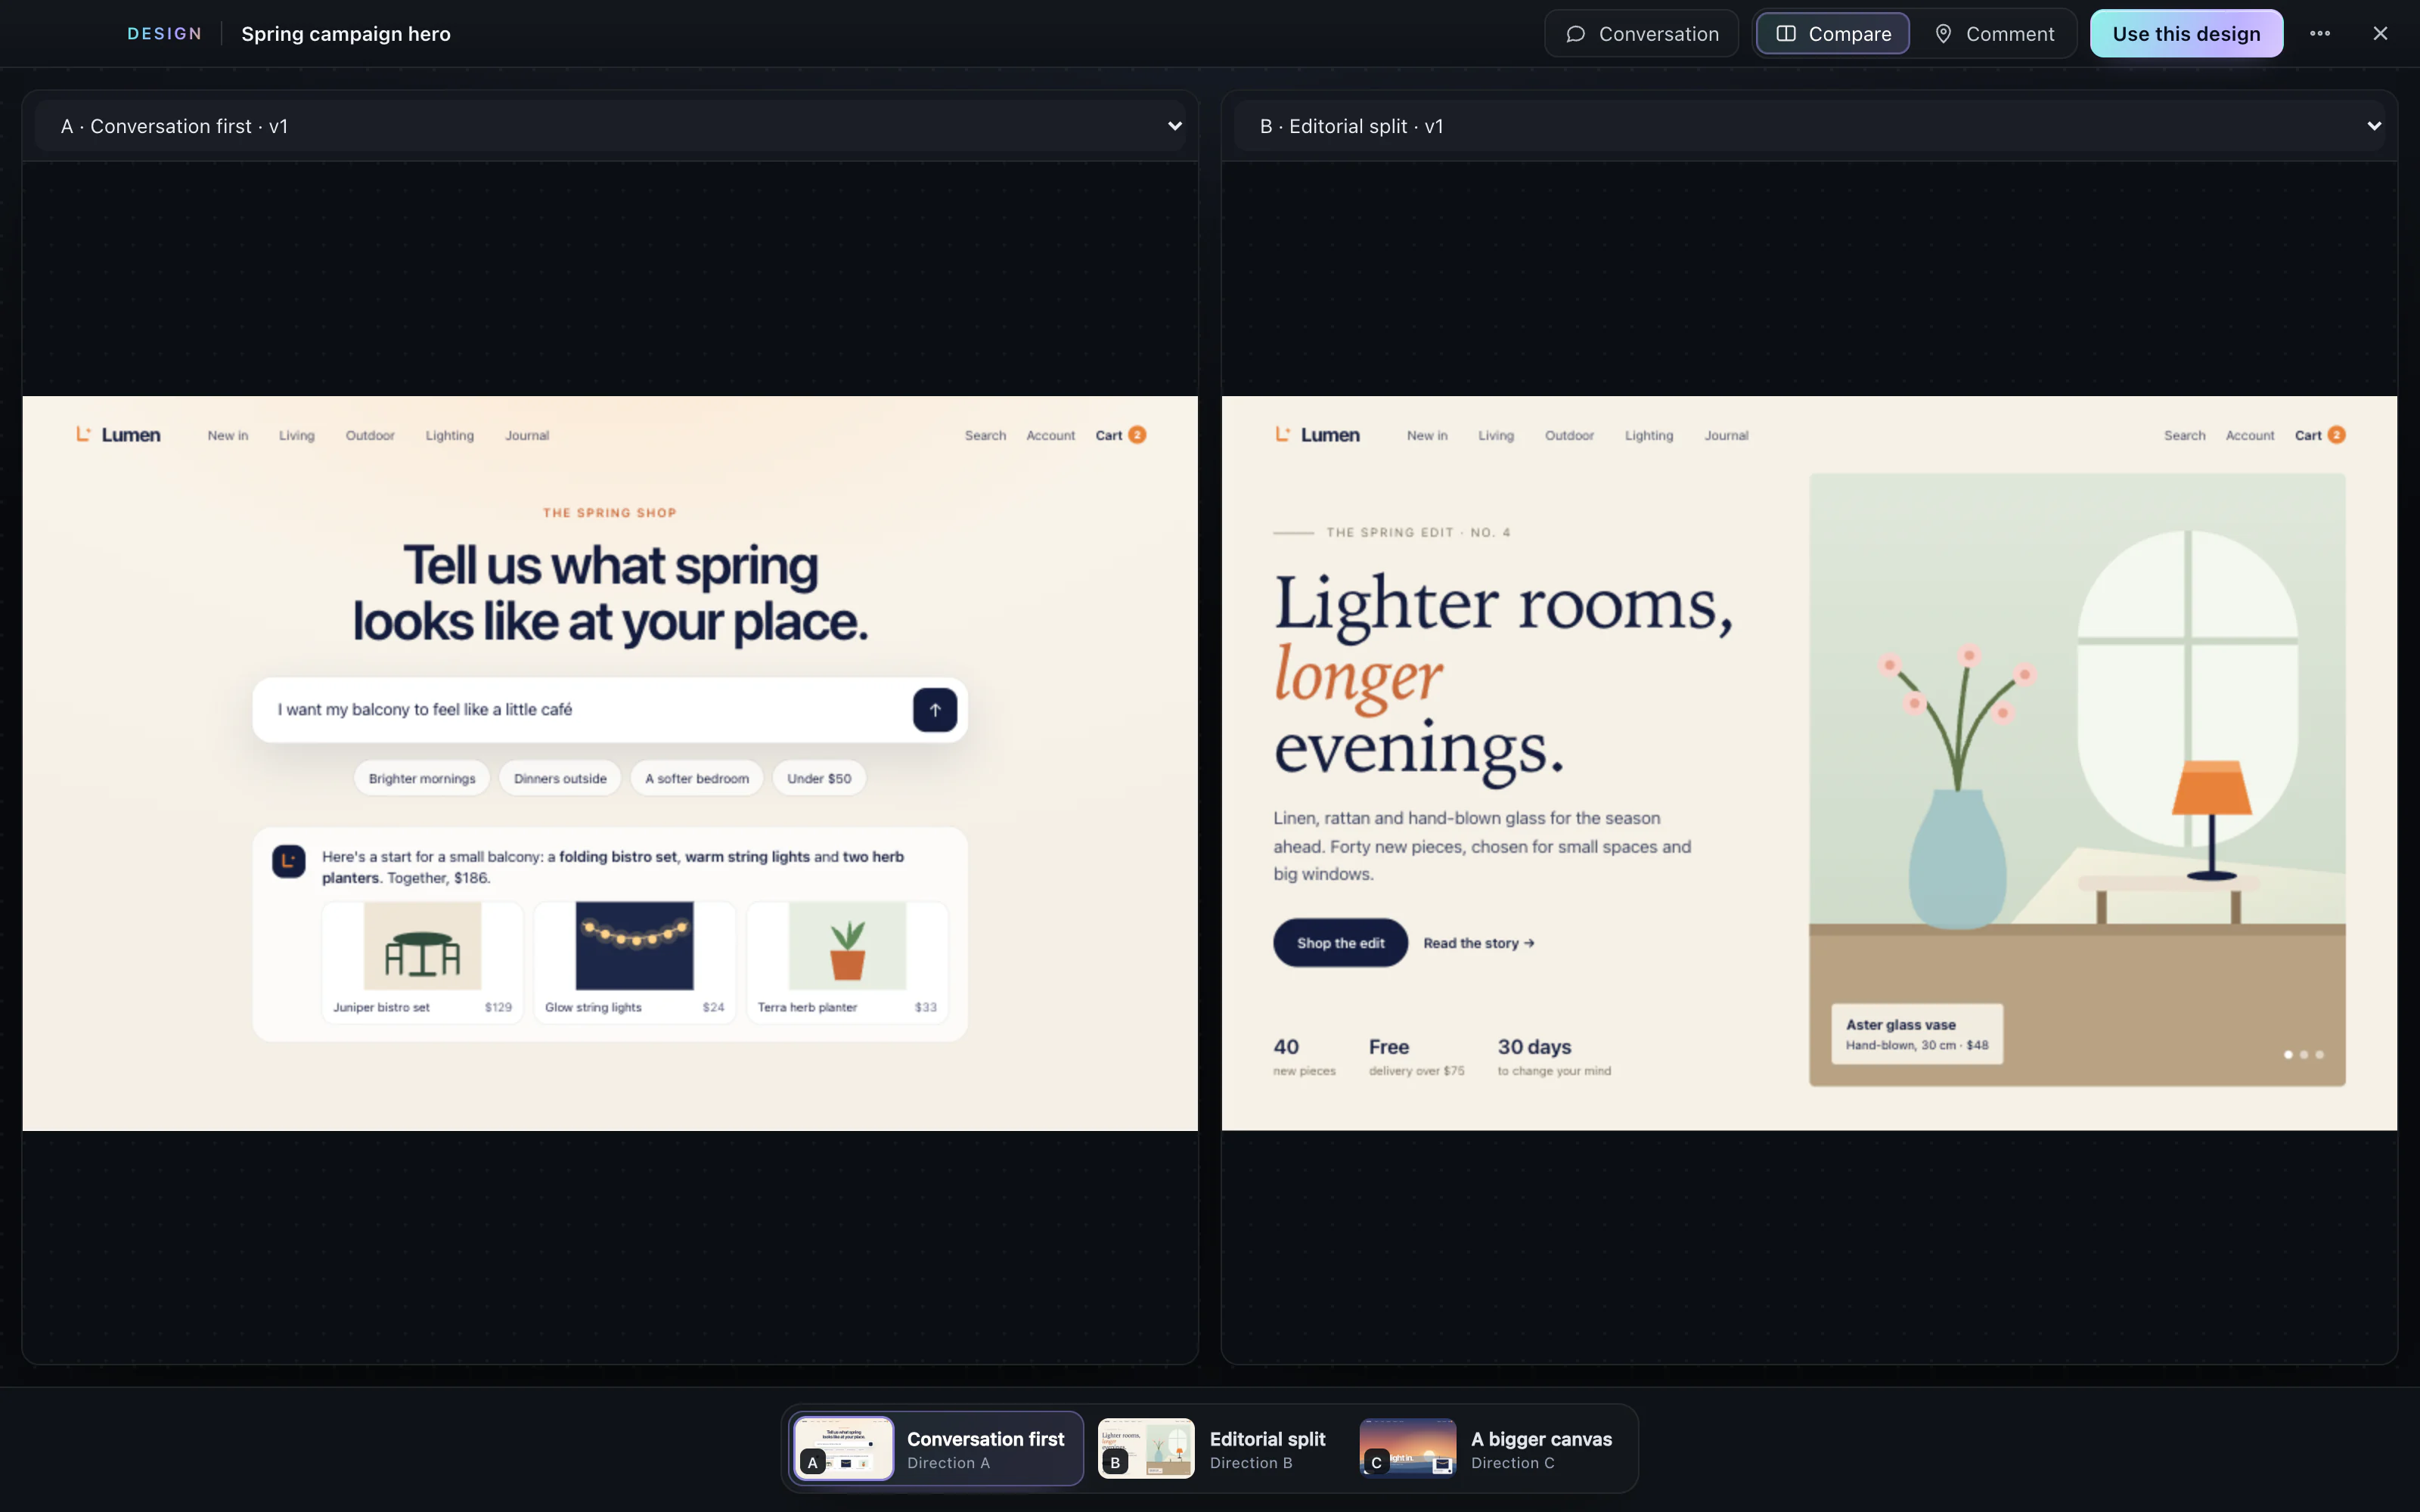Click the send arrow in design A prompt box
Image resolution: width=2420 pixels, height=1512 pixels.
click(x=935, y=710)
